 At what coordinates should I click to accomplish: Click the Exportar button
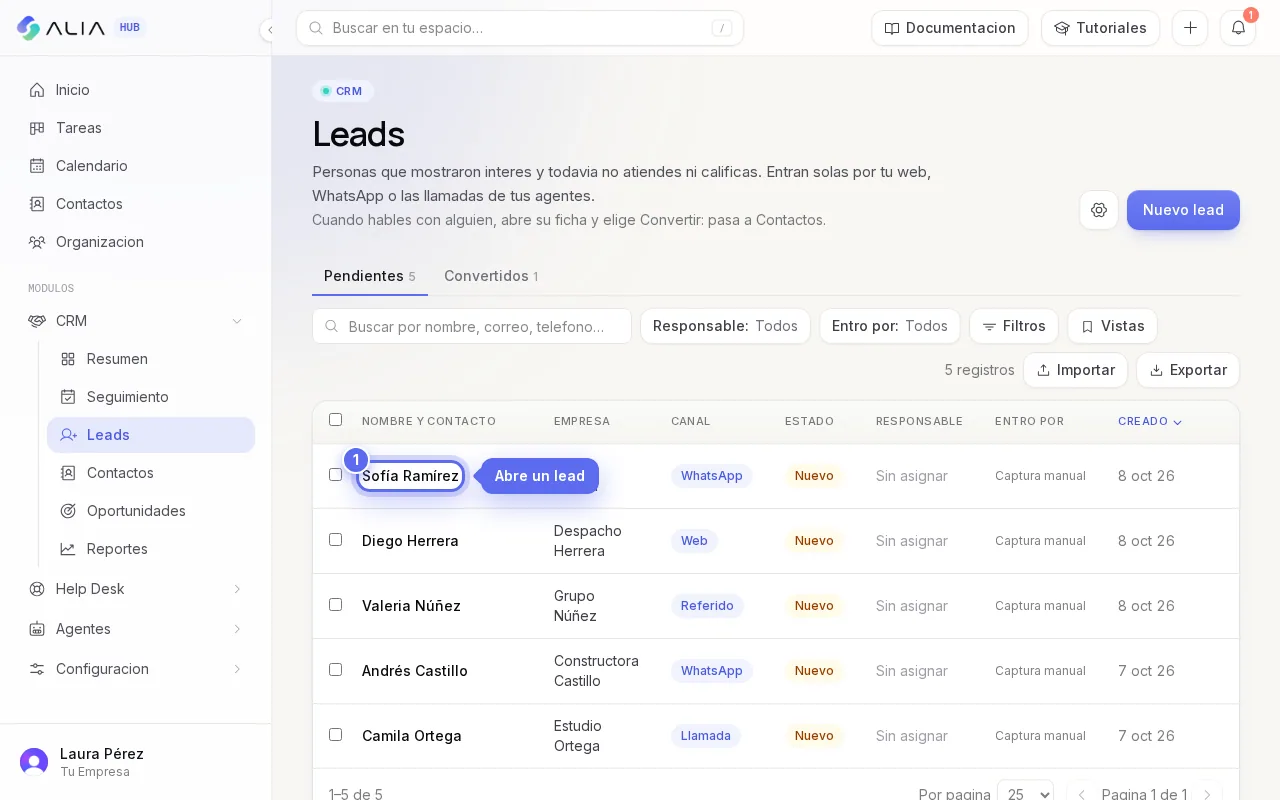pos(1188,370)
